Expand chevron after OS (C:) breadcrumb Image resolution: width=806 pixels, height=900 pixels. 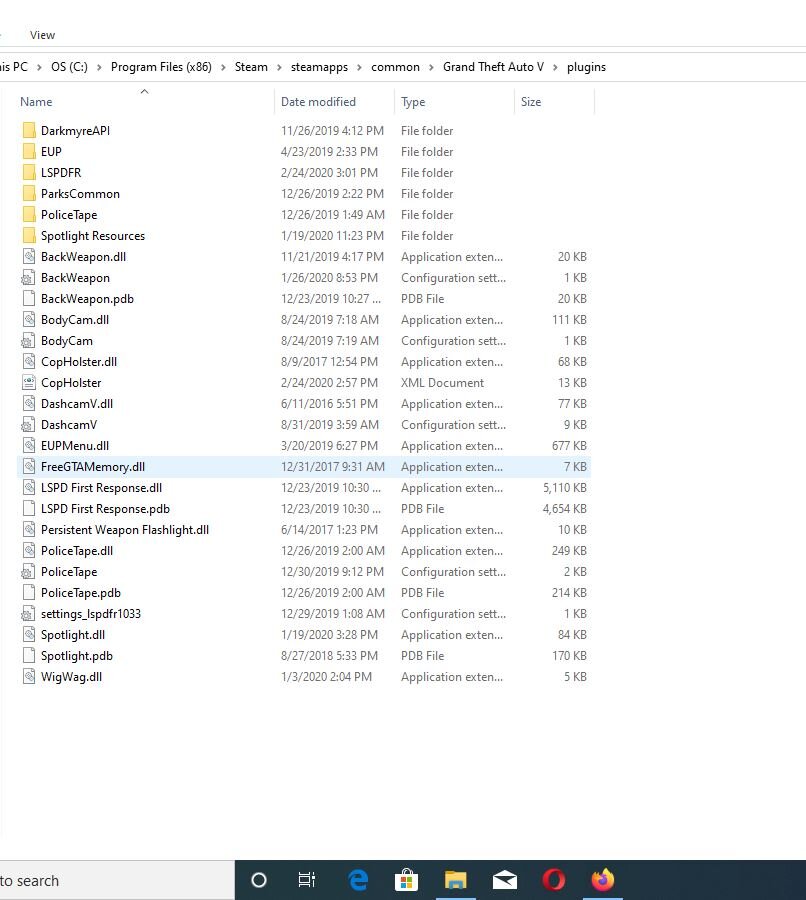[99, 68]
